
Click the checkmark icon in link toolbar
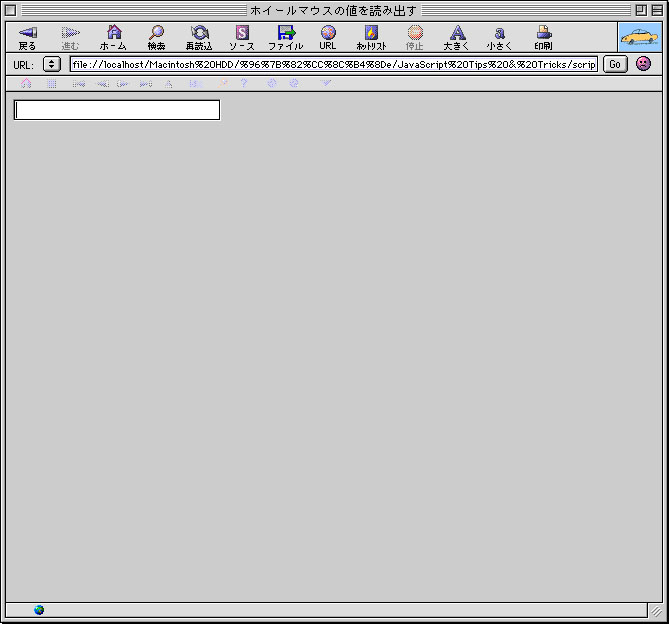[326, 83]
